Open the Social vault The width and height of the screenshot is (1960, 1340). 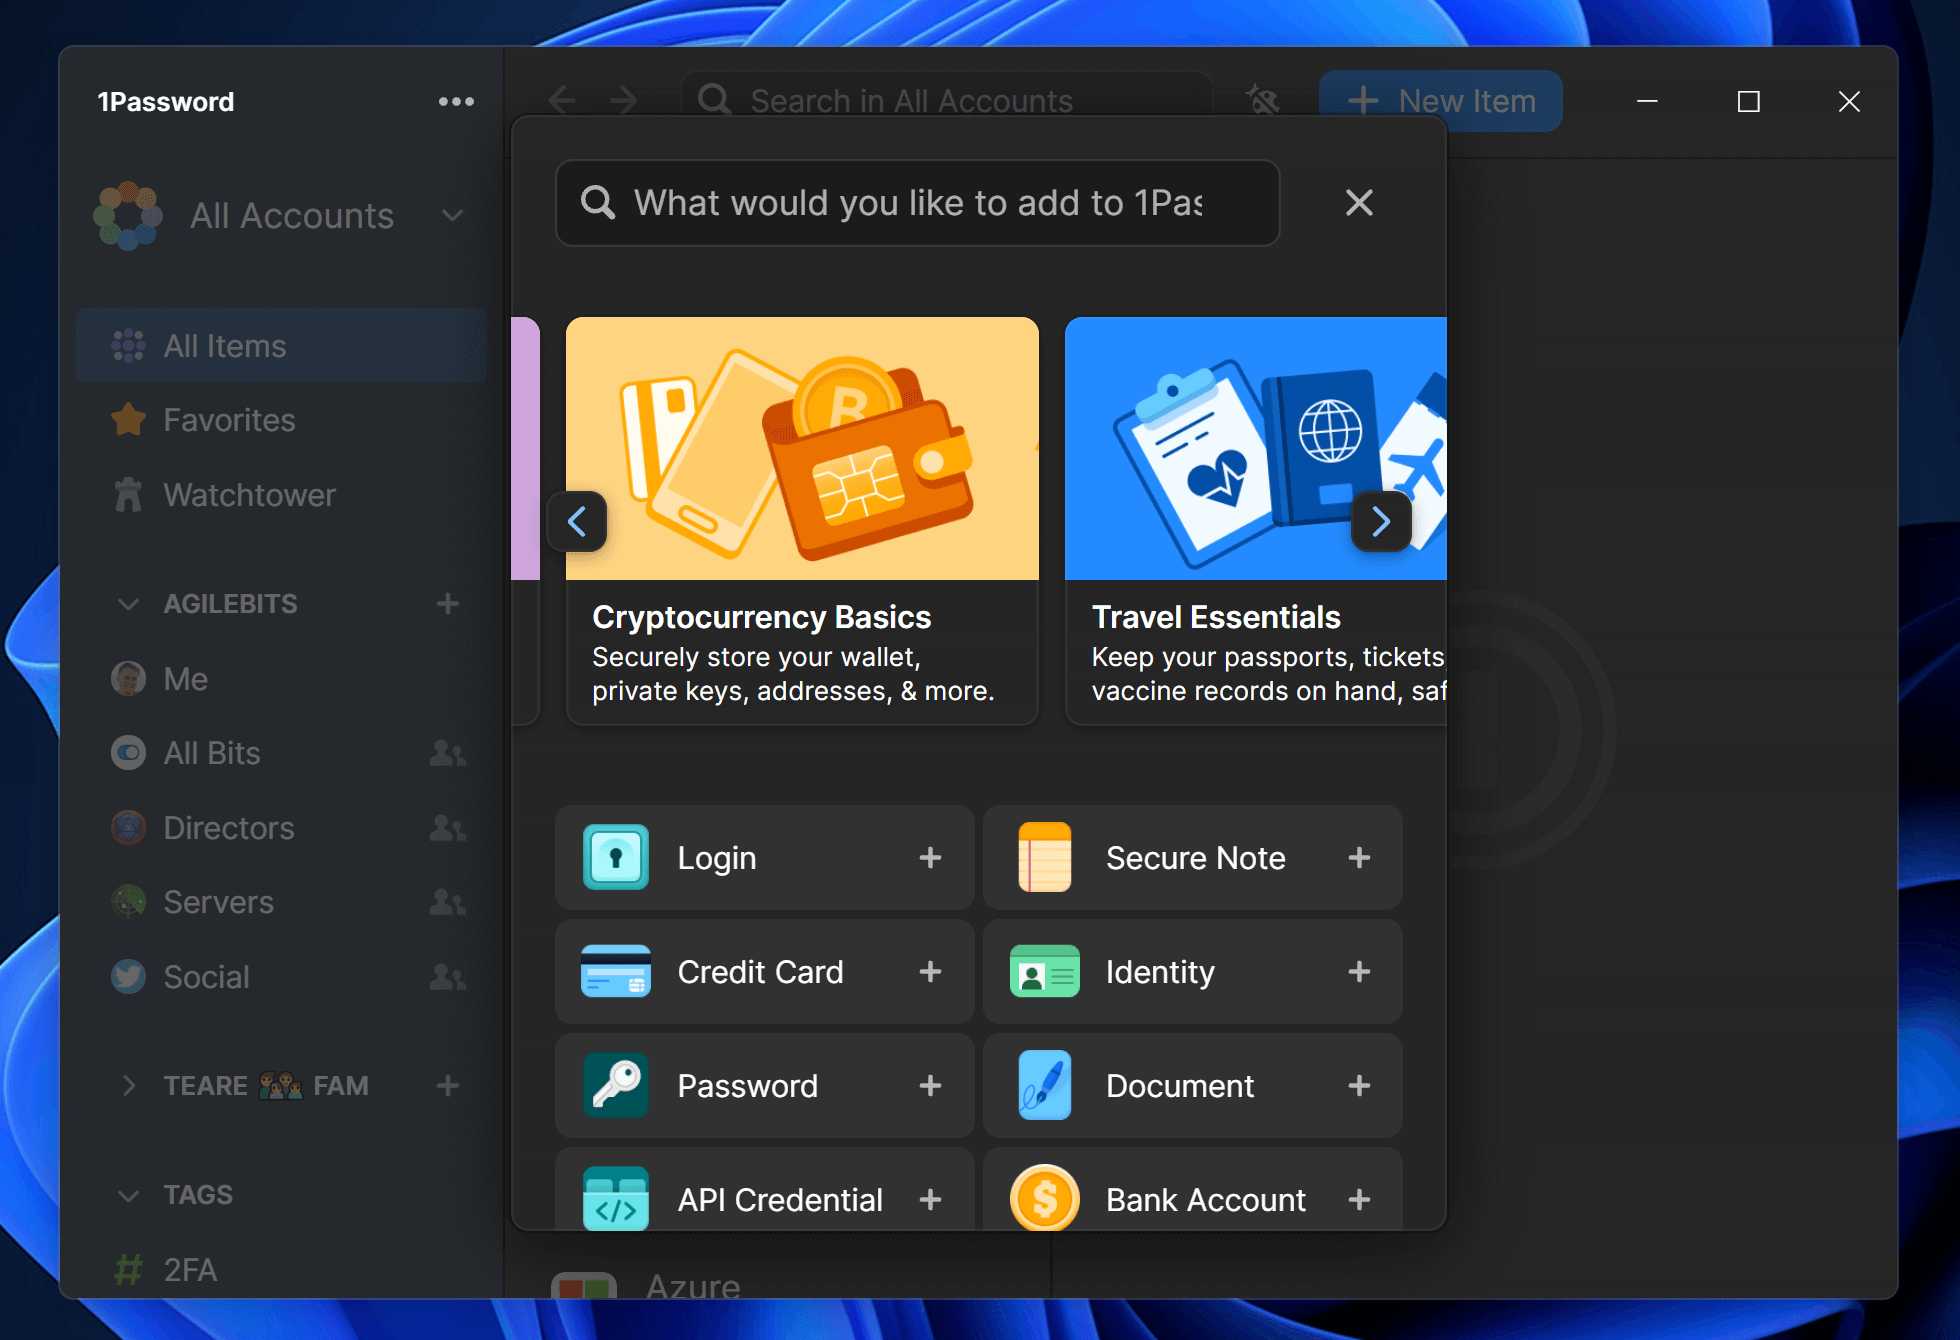281,977
